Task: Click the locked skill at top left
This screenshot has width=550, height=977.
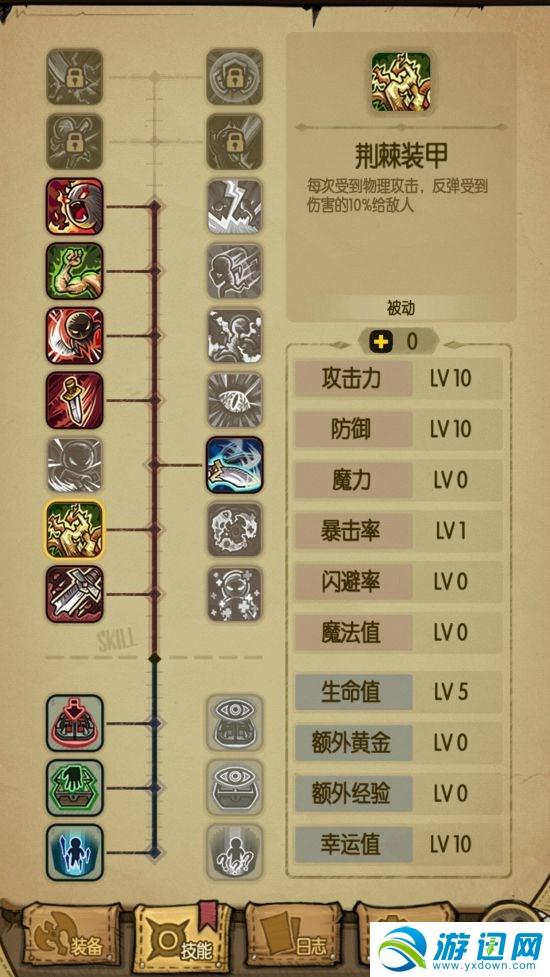Action: click(74, 77)
